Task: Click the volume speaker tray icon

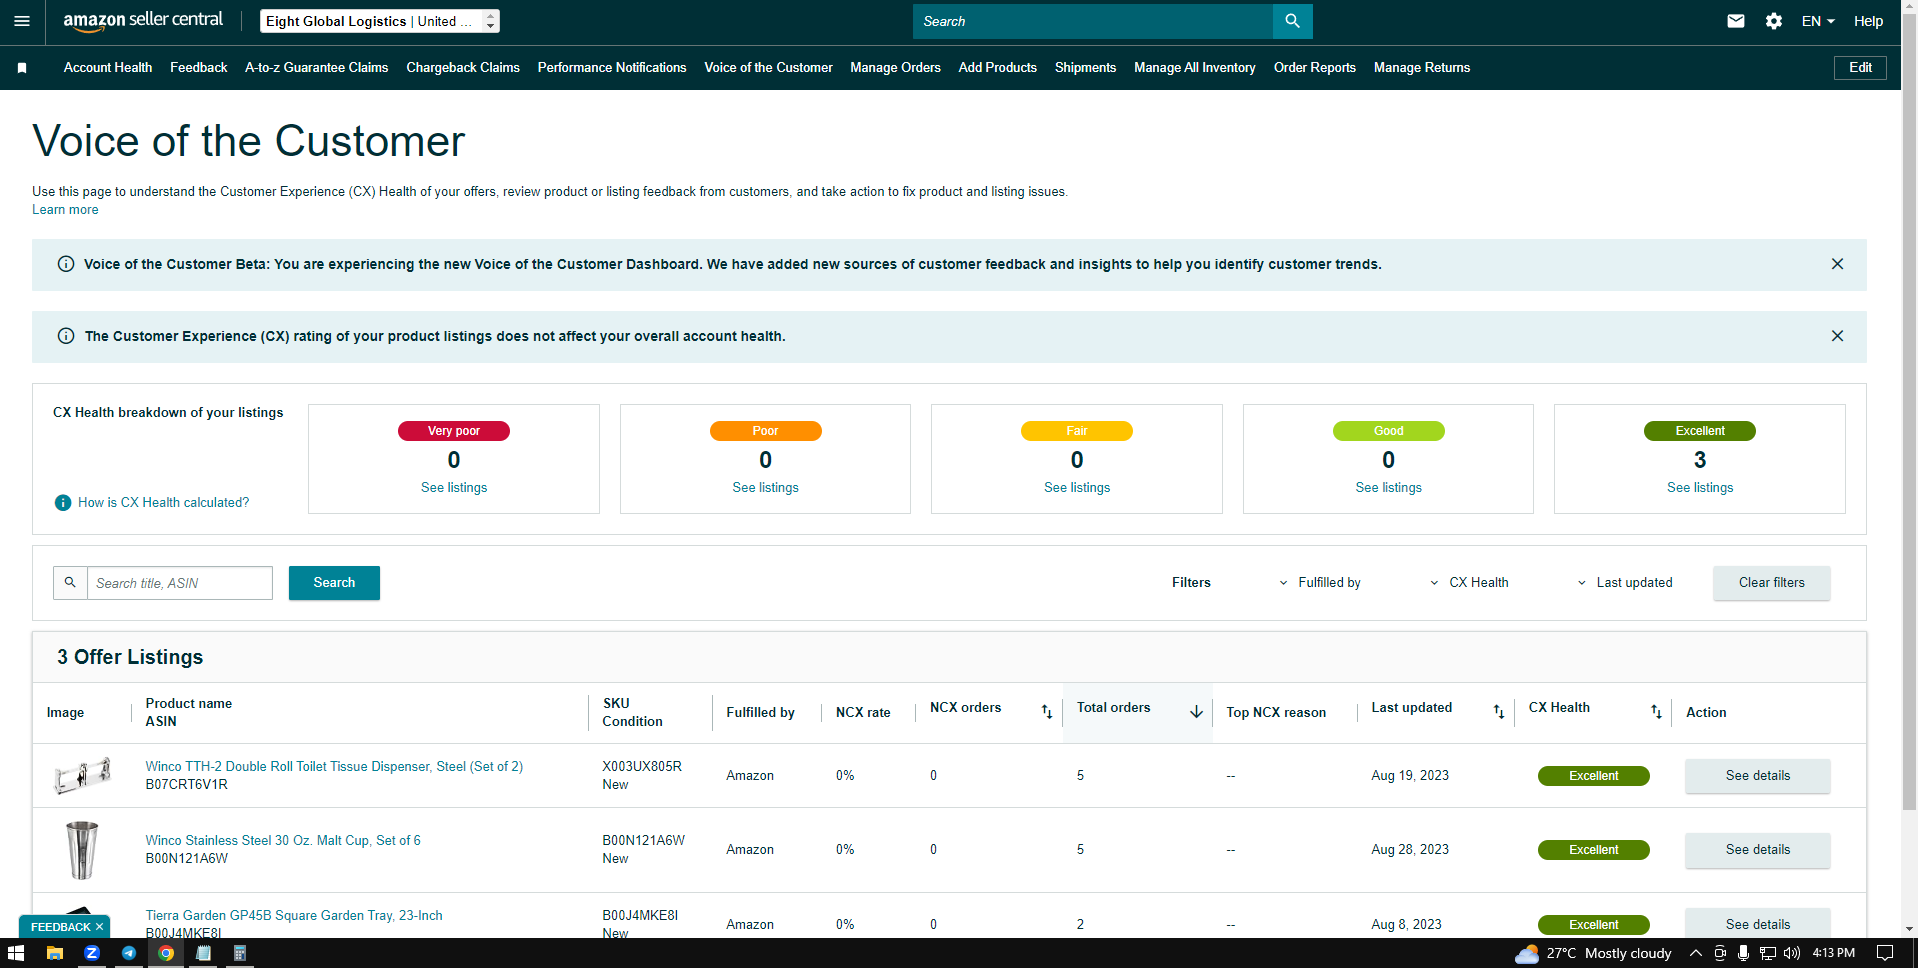Action: (1791, 953)
